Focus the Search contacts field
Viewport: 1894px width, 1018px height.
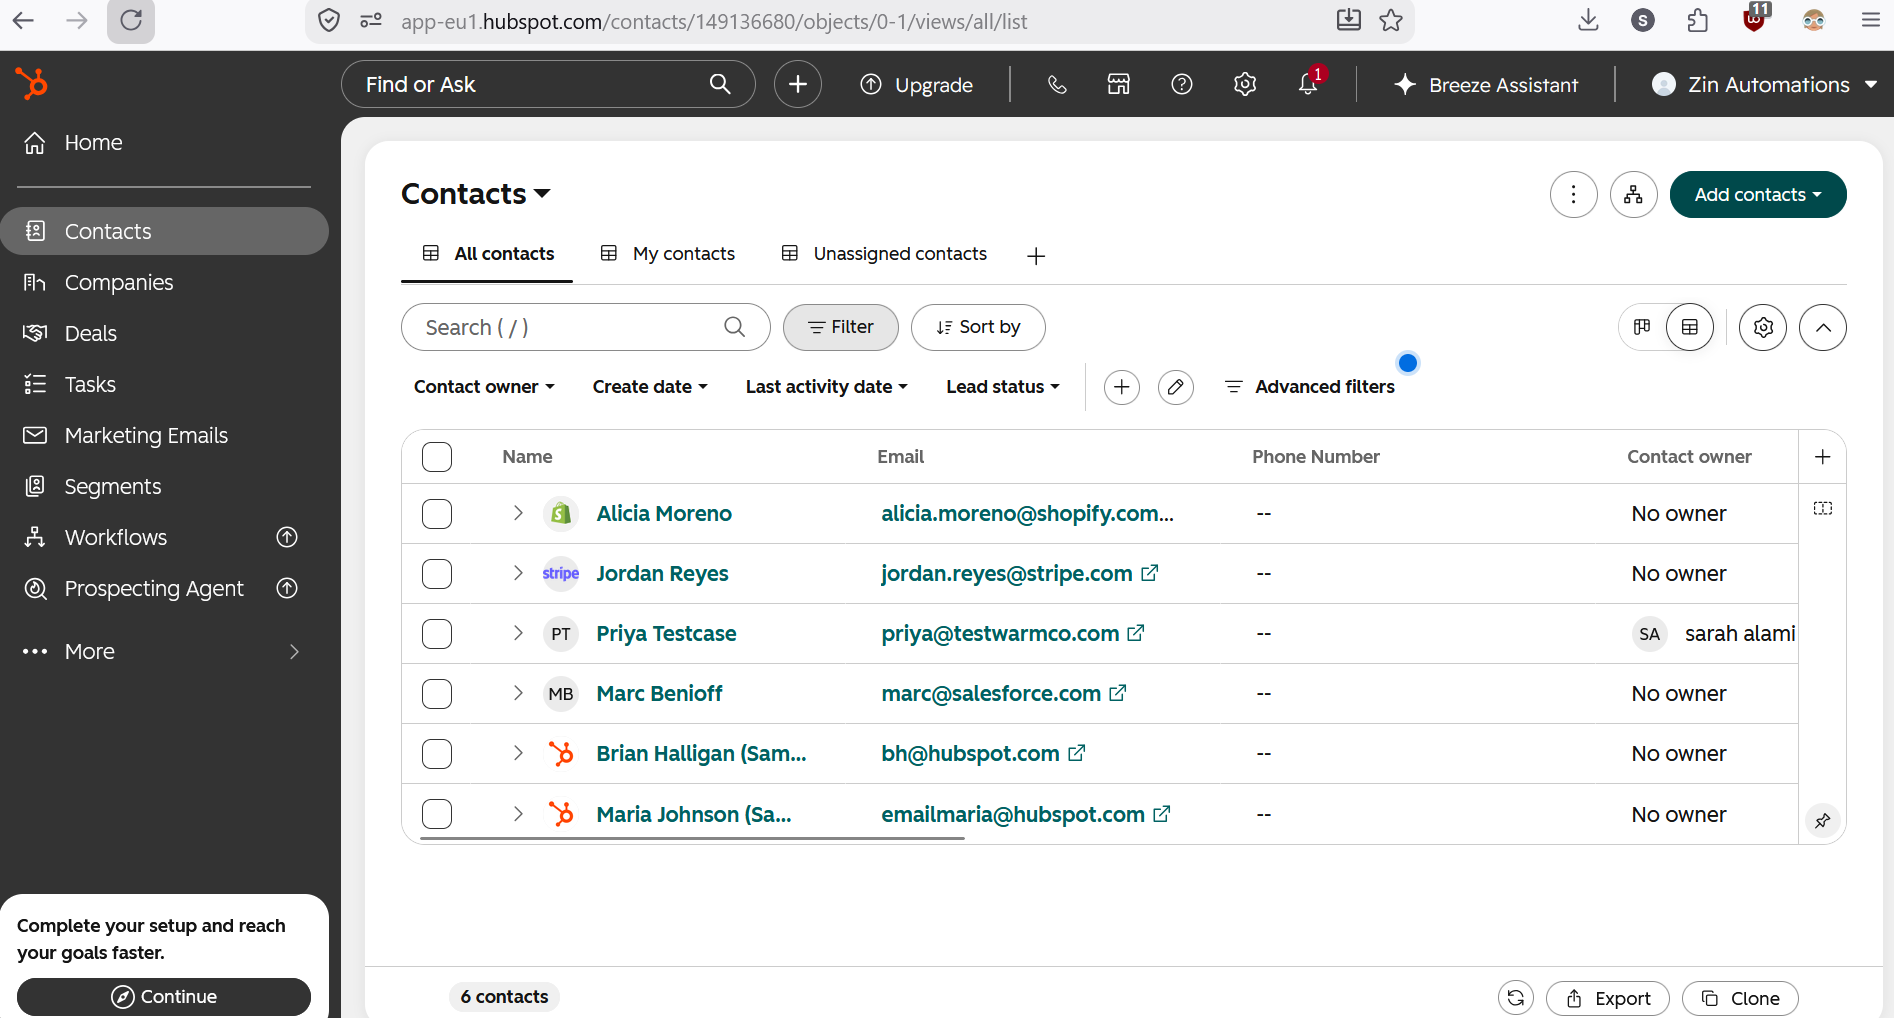586,327
